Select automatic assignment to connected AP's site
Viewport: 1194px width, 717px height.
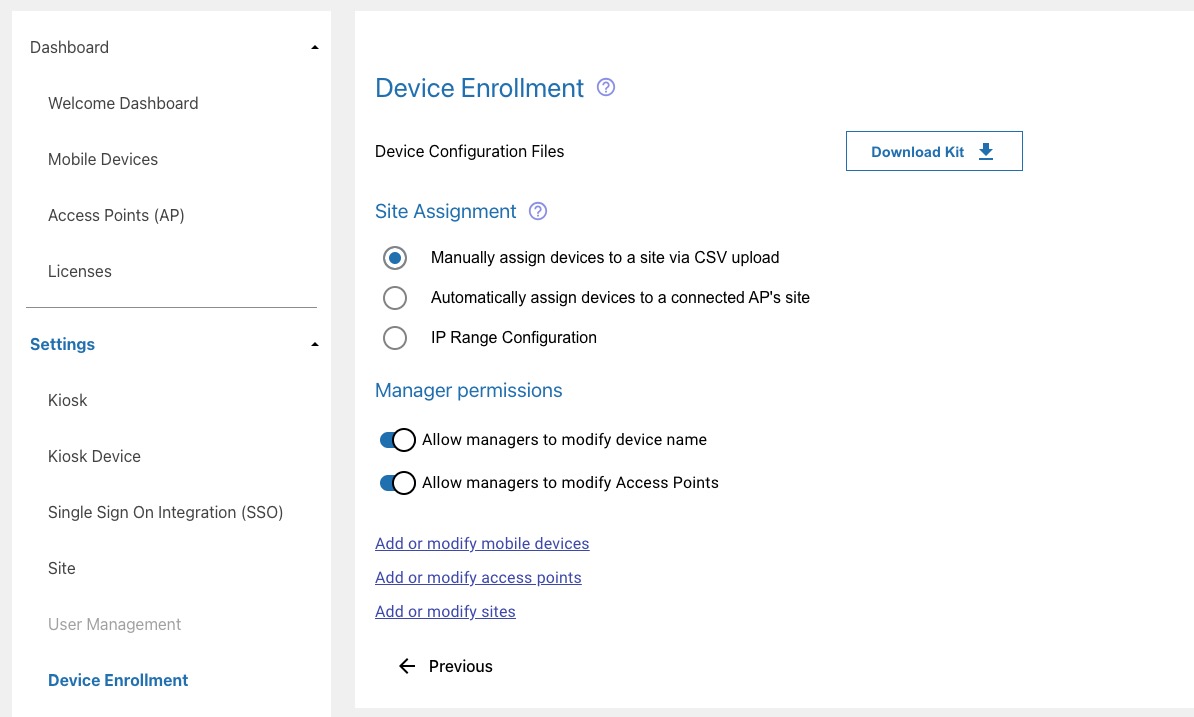click(395, 298)
